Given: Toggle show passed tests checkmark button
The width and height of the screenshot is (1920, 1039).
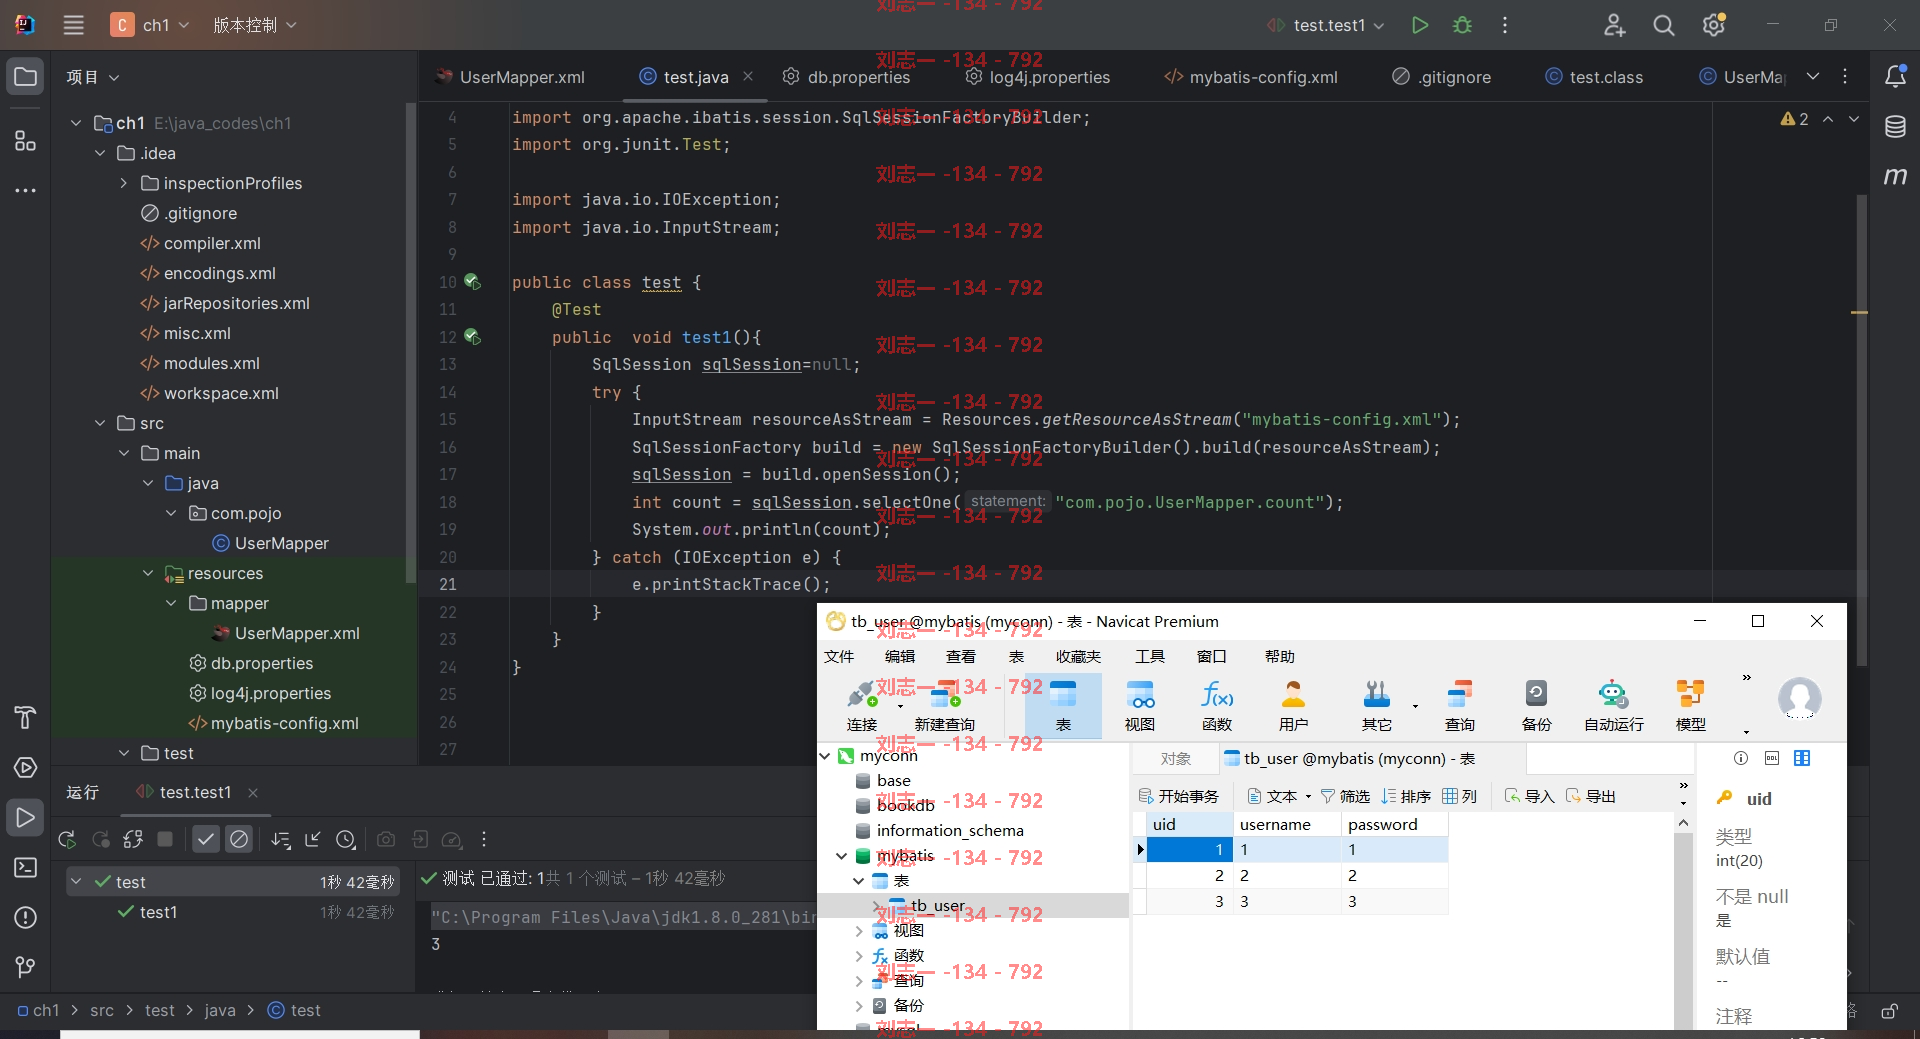Looking at the screenshot, I should 206,840.
